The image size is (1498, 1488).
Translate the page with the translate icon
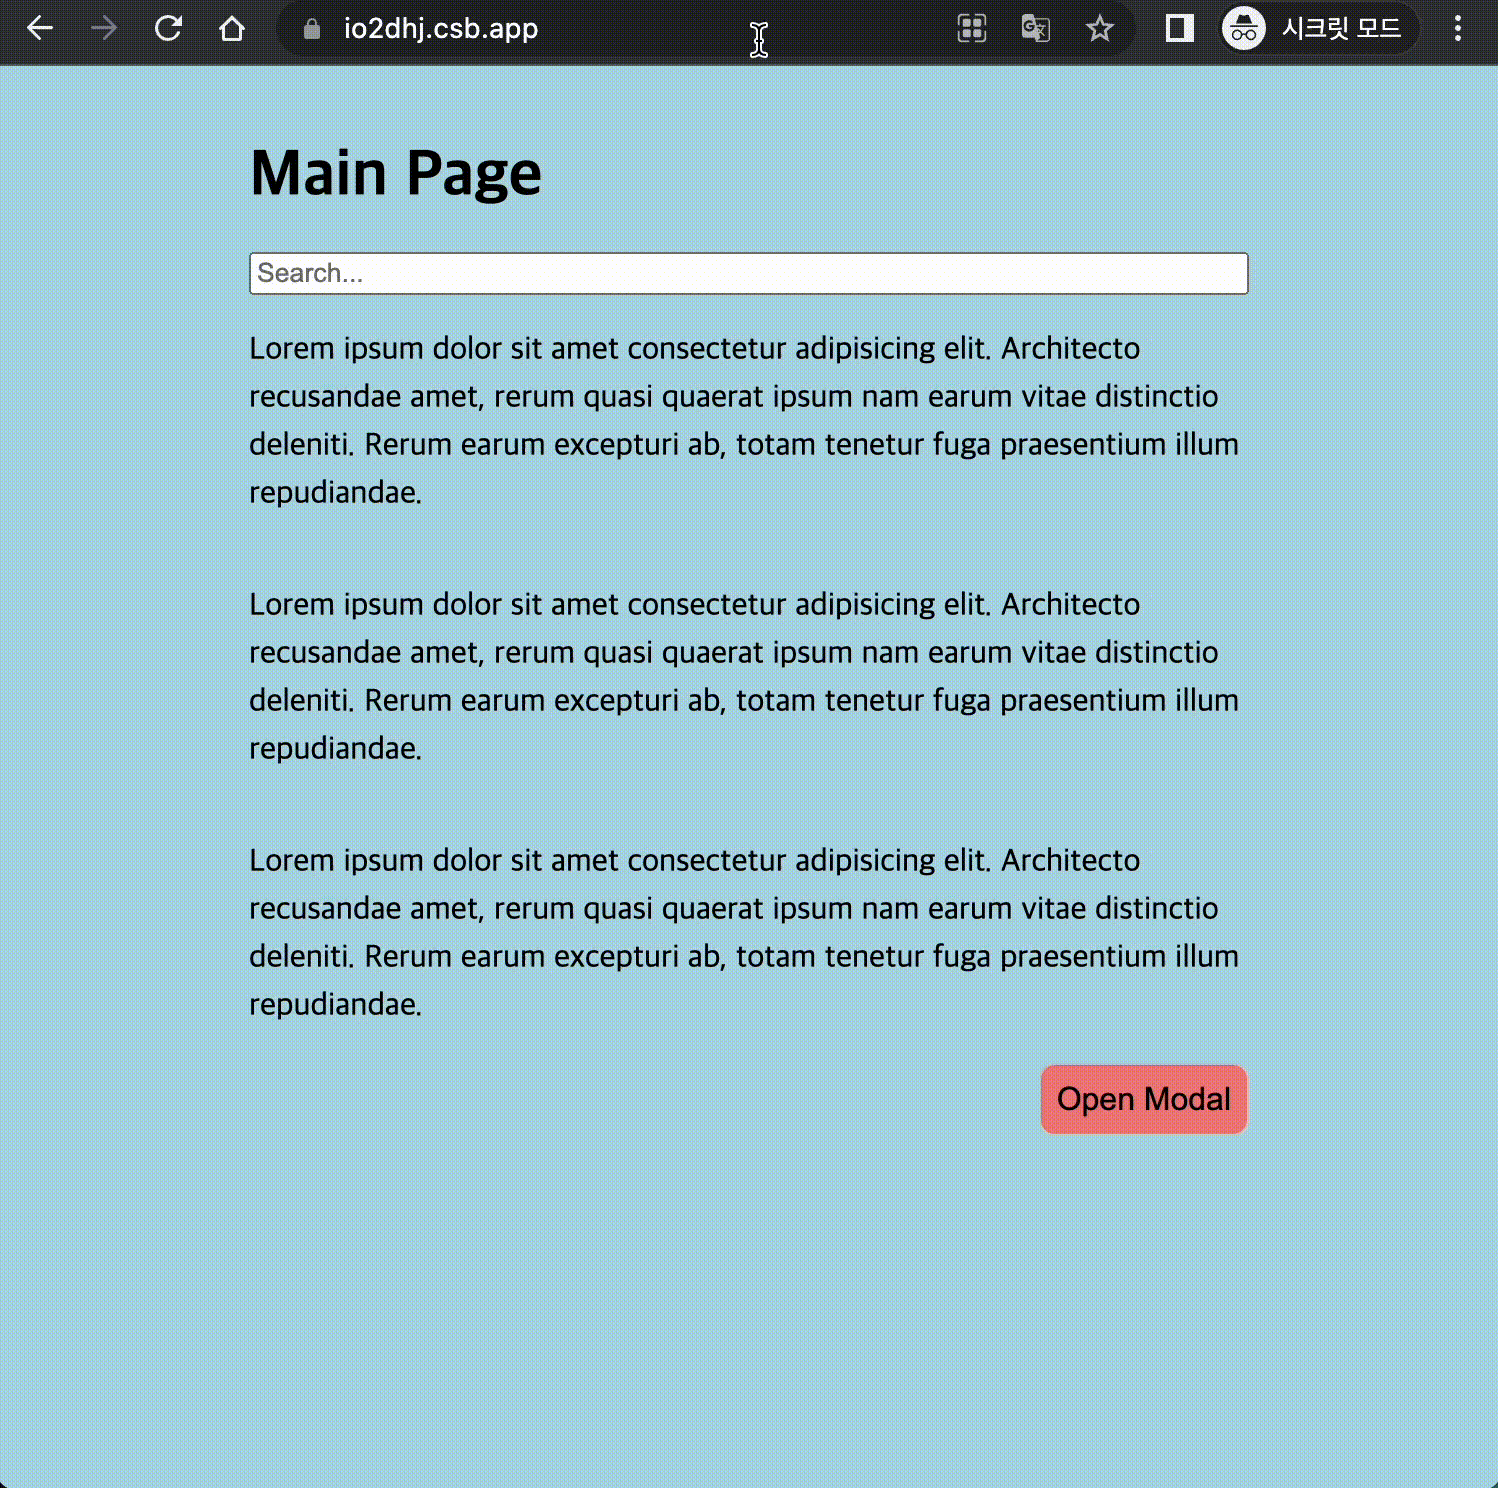pyautogui.click(x=1036, y=28)
